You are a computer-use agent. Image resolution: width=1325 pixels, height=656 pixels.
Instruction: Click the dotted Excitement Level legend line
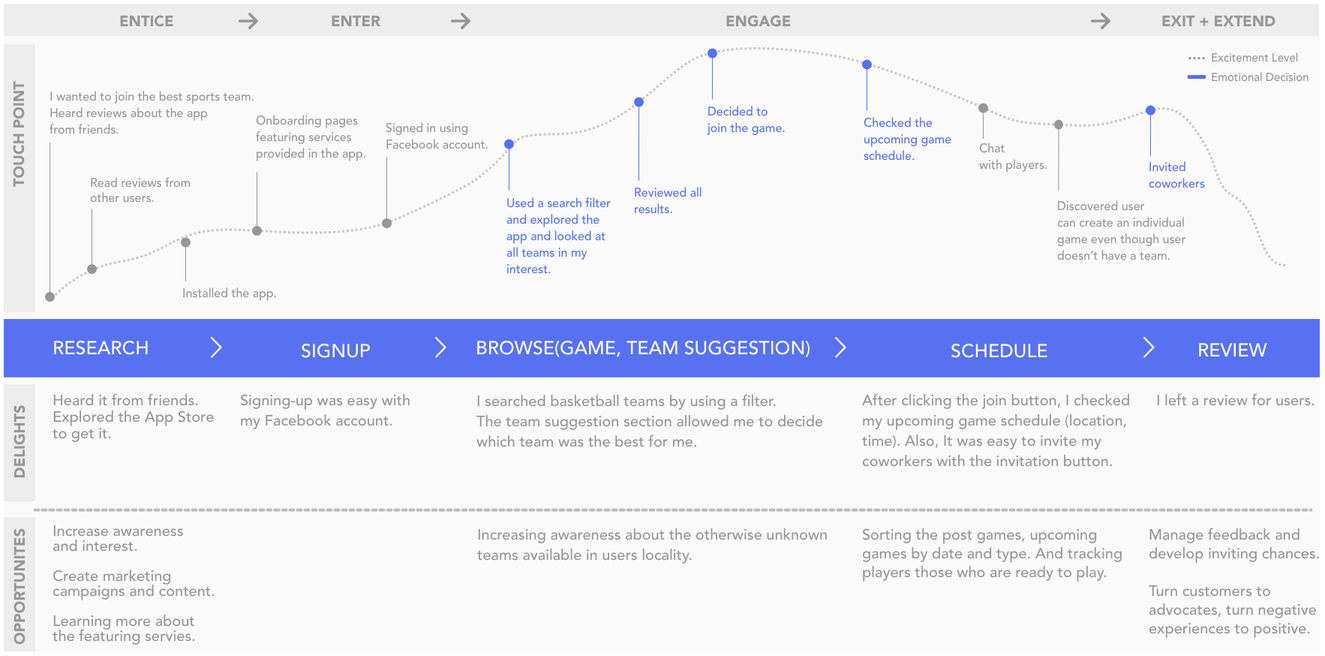point(1195,58)
